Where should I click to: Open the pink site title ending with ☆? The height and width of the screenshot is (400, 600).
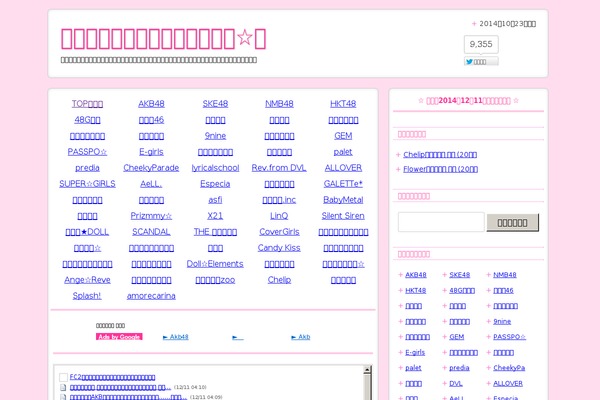click(x=163, y=39)
